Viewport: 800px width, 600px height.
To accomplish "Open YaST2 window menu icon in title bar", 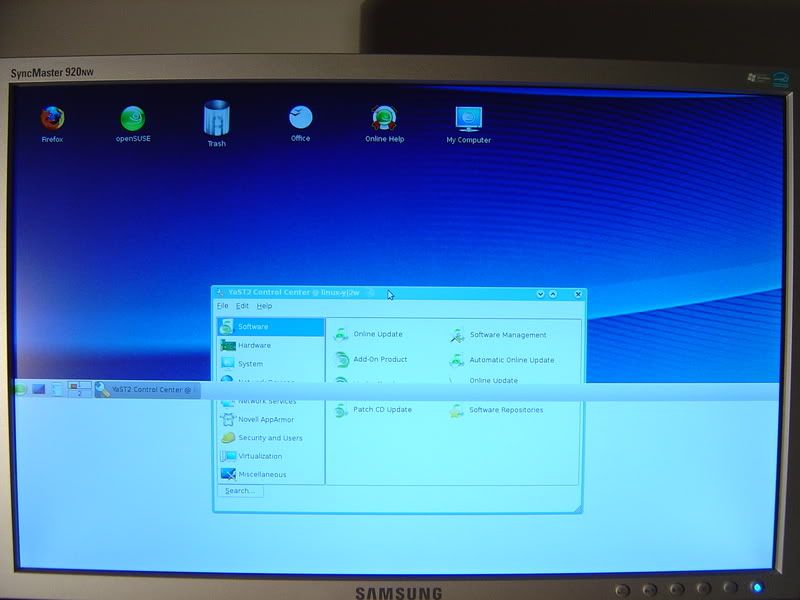I will (x=220, y=293).
